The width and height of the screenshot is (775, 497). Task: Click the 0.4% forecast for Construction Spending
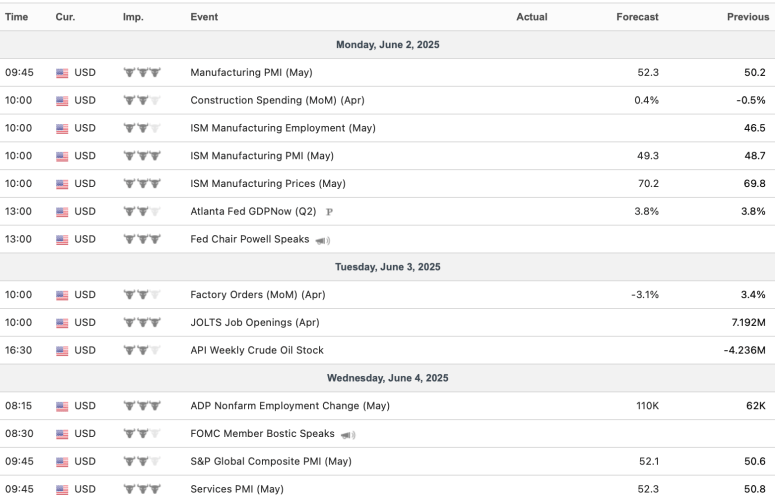[646, 100]
